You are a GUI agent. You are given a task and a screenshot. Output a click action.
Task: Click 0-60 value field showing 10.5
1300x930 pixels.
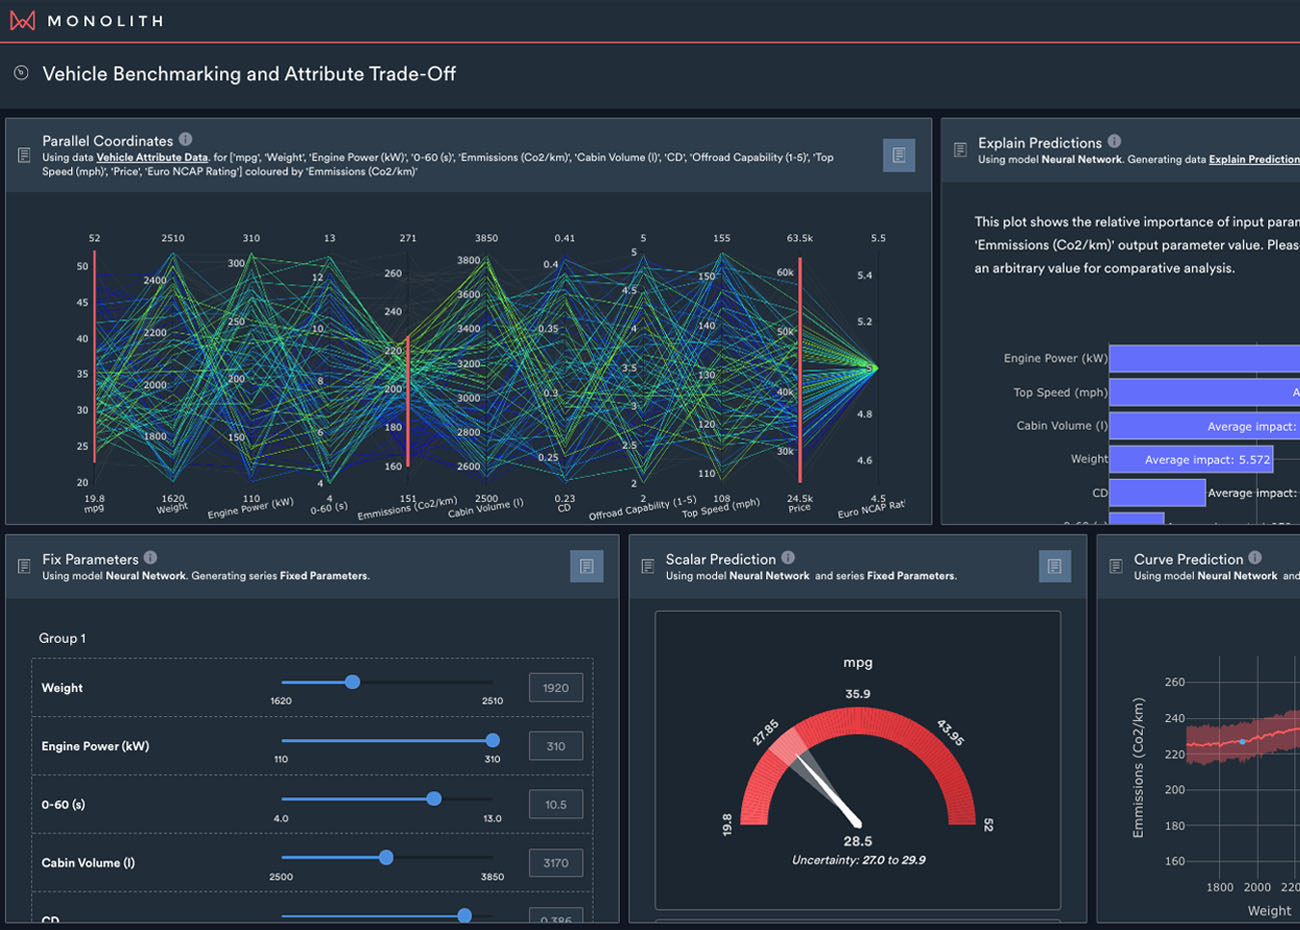(x=556, y=804)
